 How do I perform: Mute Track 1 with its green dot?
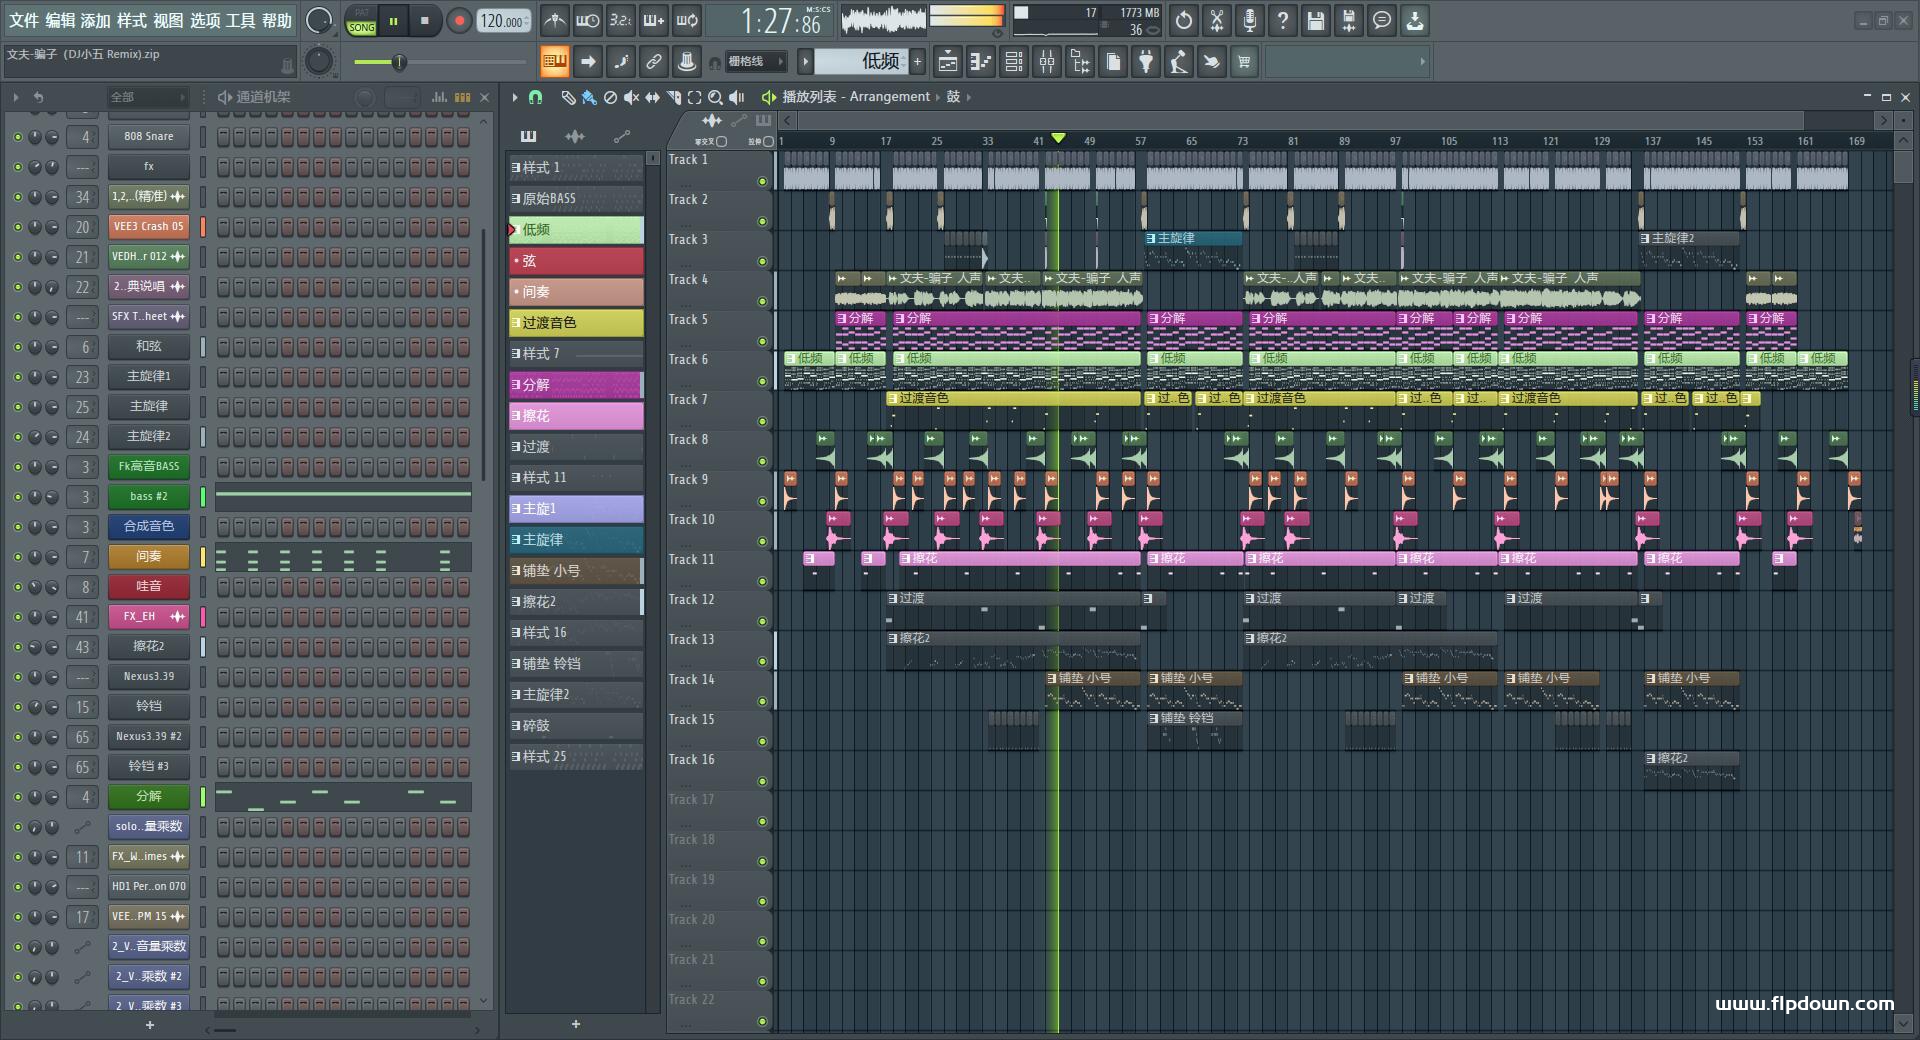[x=762, y=182]
